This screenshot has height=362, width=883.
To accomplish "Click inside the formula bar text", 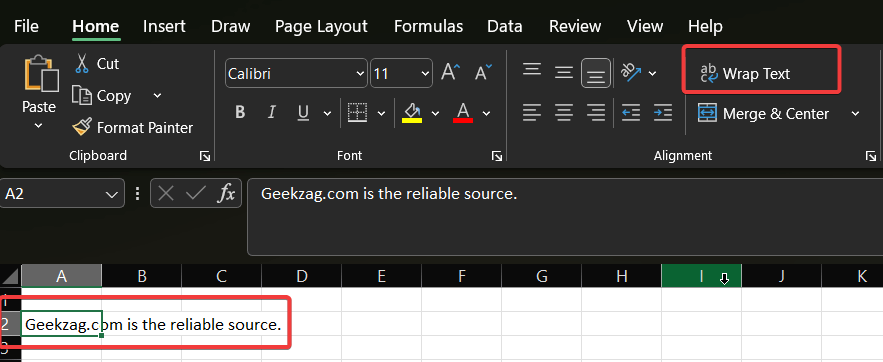I will [389, 194].
